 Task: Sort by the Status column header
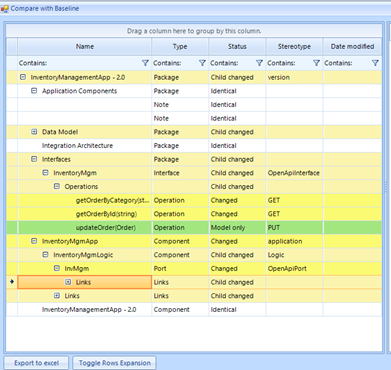click(x=237, y=47)
